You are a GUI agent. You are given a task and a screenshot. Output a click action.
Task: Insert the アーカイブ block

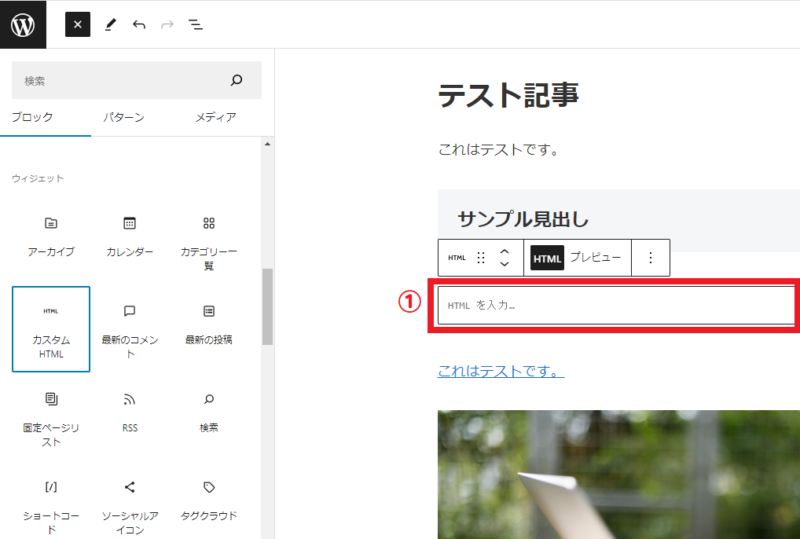coord(50,235)
